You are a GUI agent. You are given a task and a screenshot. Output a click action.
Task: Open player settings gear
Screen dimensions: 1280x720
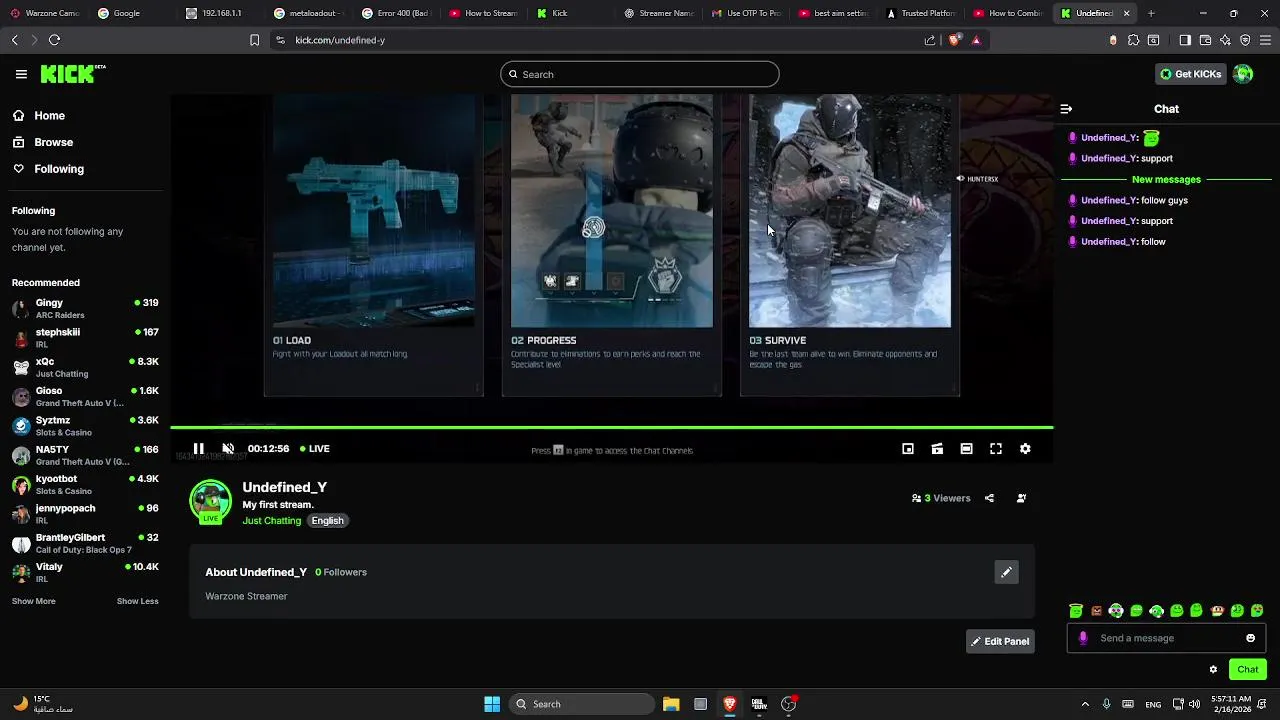tap(1025, 449)
